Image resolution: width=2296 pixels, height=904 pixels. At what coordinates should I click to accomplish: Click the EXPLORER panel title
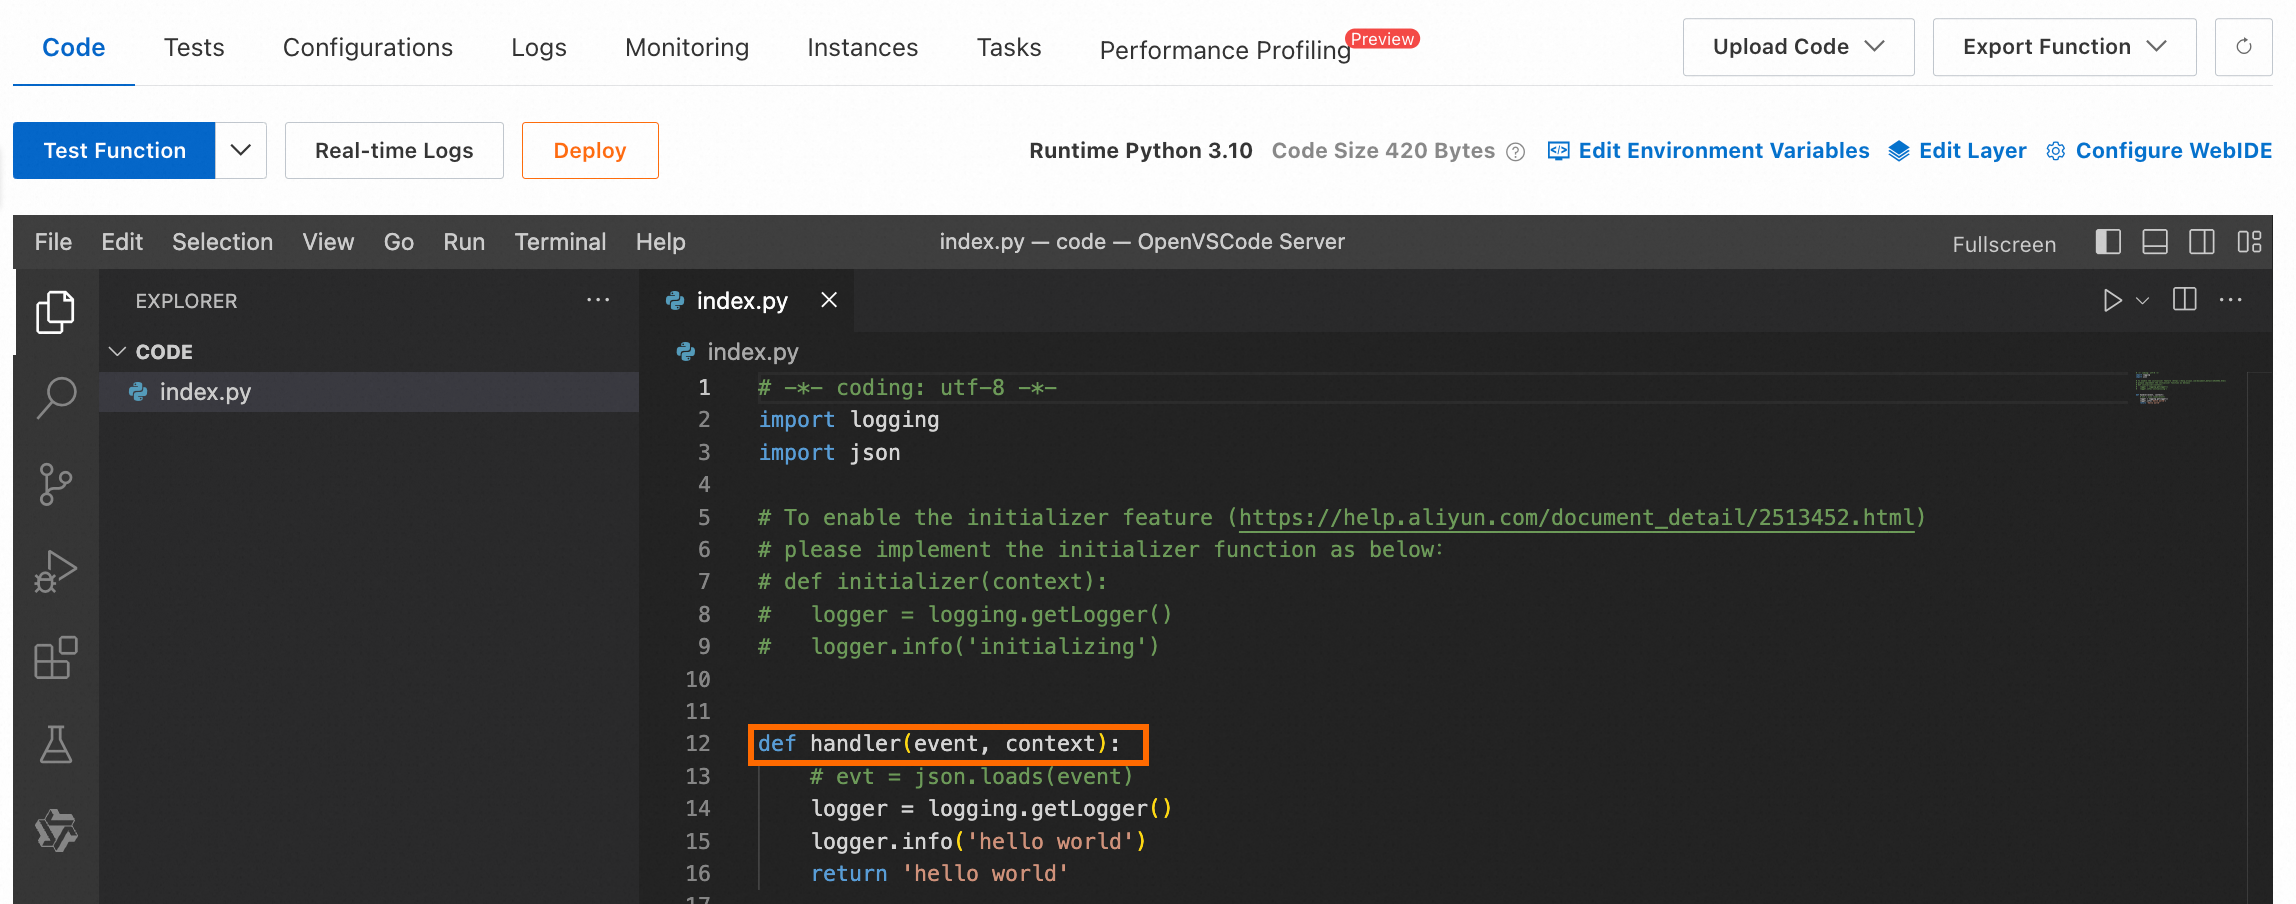[x=187, y=301]
